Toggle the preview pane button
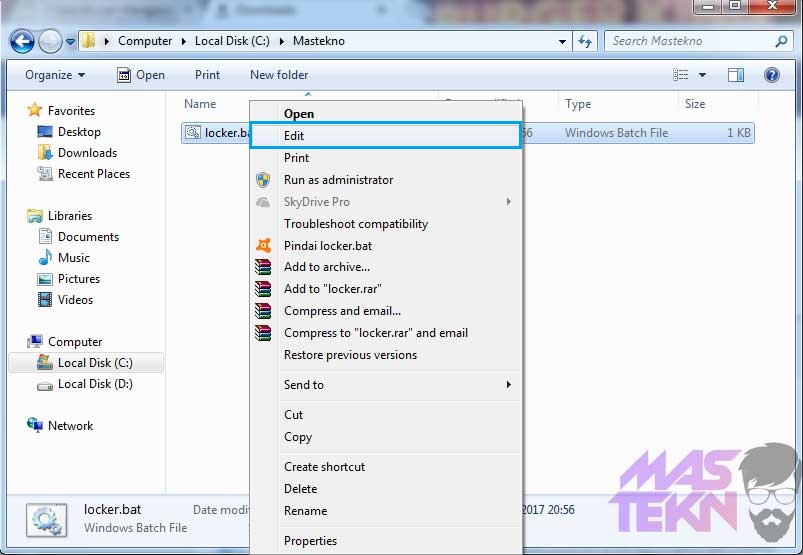803x555 pixels. tap(736, 75)
